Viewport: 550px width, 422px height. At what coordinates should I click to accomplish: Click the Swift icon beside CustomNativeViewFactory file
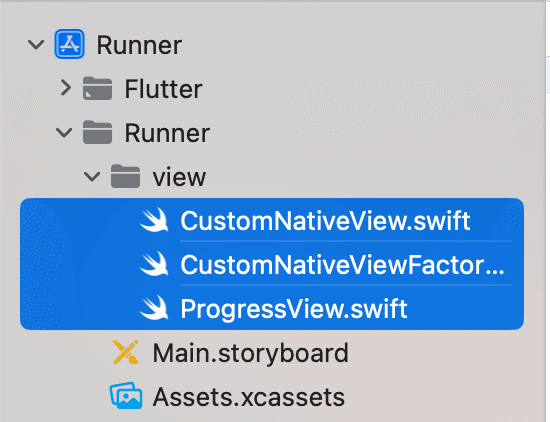pyautogui.click(x=154, y=264)
